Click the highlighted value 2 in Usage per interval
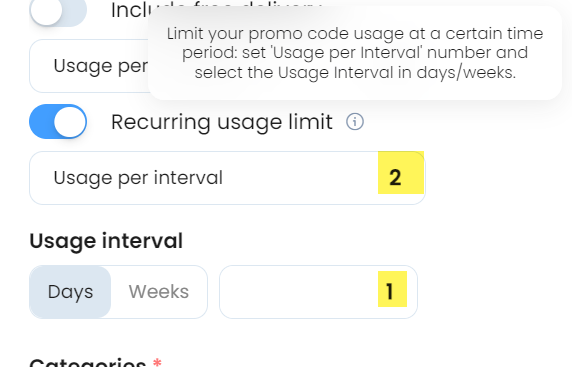Screen dimensions: 572x367 pos(401,173)
